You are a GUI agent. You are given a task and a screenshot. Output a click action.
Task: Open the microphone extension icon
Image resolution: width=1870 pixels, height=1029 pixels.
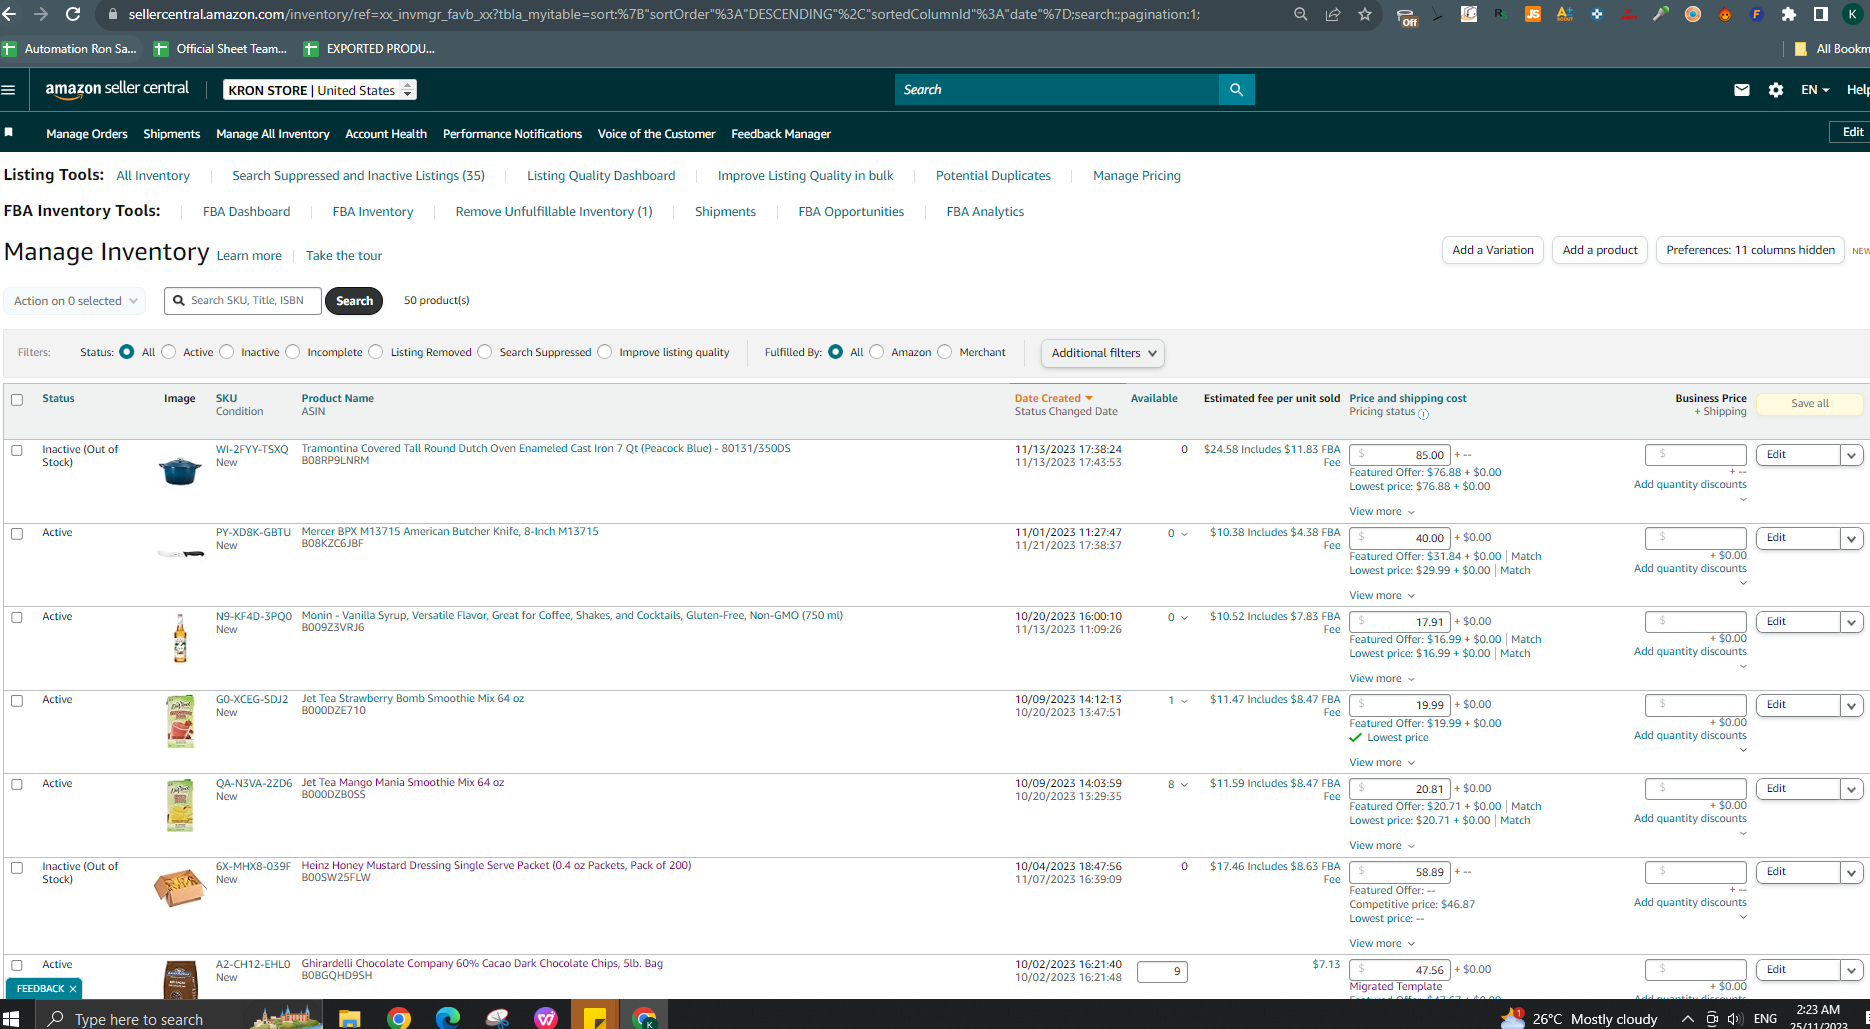pos(1661,14)
